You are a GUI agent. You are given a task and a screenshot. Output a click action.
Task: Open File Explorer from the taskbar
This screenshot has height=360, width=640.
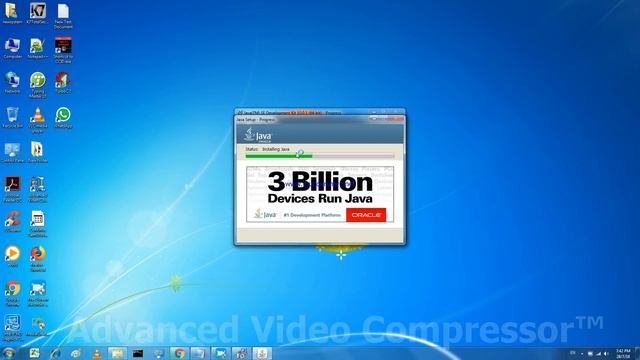117,353
